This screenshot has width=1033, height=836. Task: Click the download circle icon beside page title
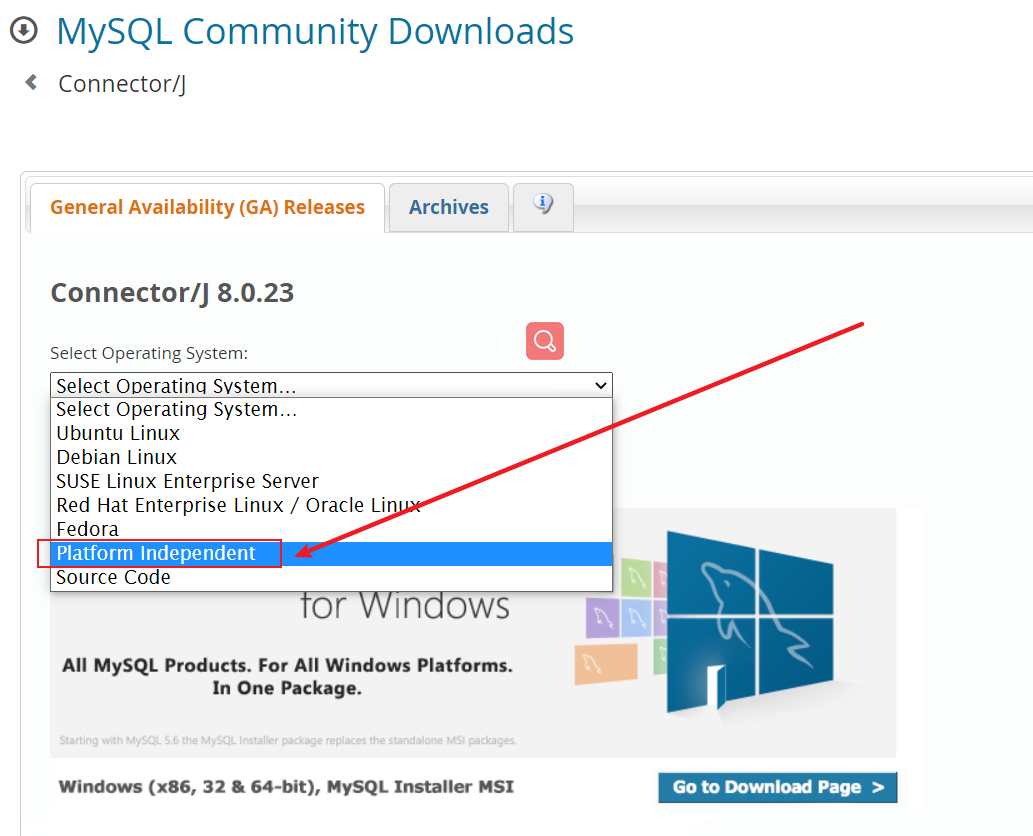click(23, 31)
